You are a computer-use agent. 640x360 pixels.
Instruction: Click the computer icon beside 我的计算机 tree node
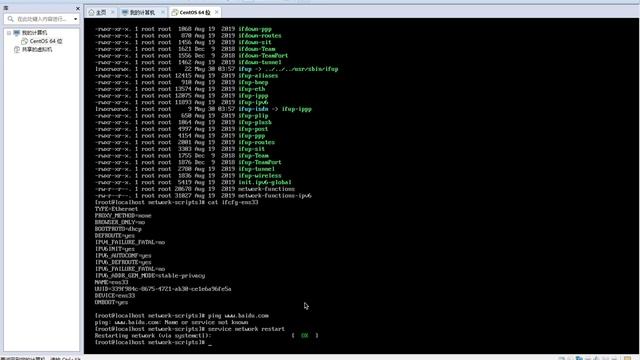pyautogui.click(x=17, y=33)
